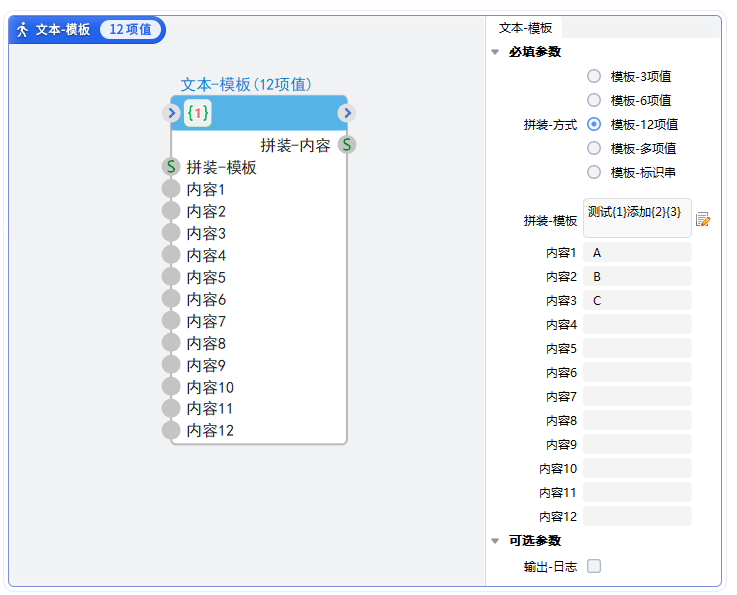Open the 拼装-模板 edit pencil icon
737x595 pixels.
pos(703,220)
